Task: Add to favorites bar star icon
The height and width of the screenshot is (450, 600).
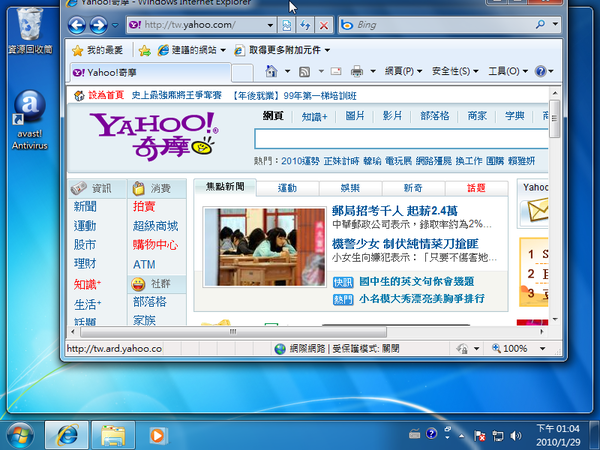Action: tap(145, 50)
